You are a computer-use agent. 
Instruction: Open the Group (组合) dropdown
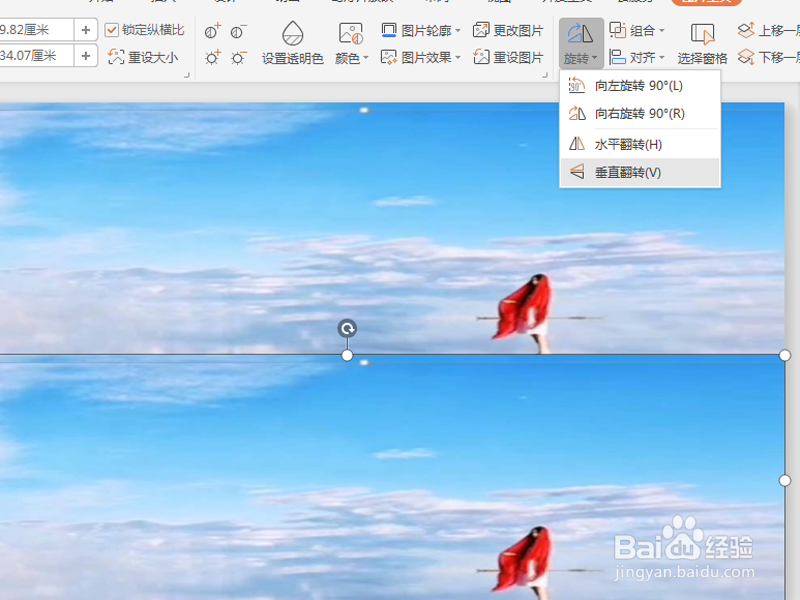pos(637,31)
